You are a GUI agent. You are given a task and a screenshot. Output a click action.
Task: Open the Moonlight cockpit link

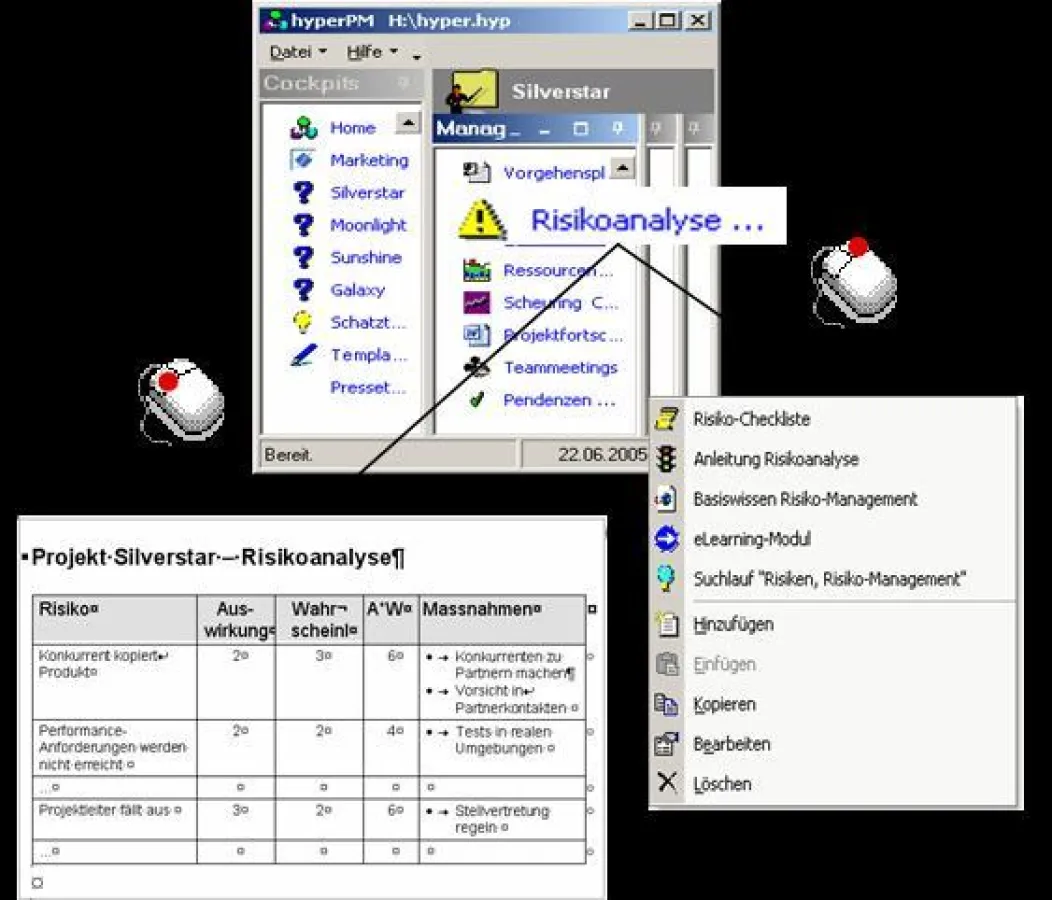(x=368, y=225)
